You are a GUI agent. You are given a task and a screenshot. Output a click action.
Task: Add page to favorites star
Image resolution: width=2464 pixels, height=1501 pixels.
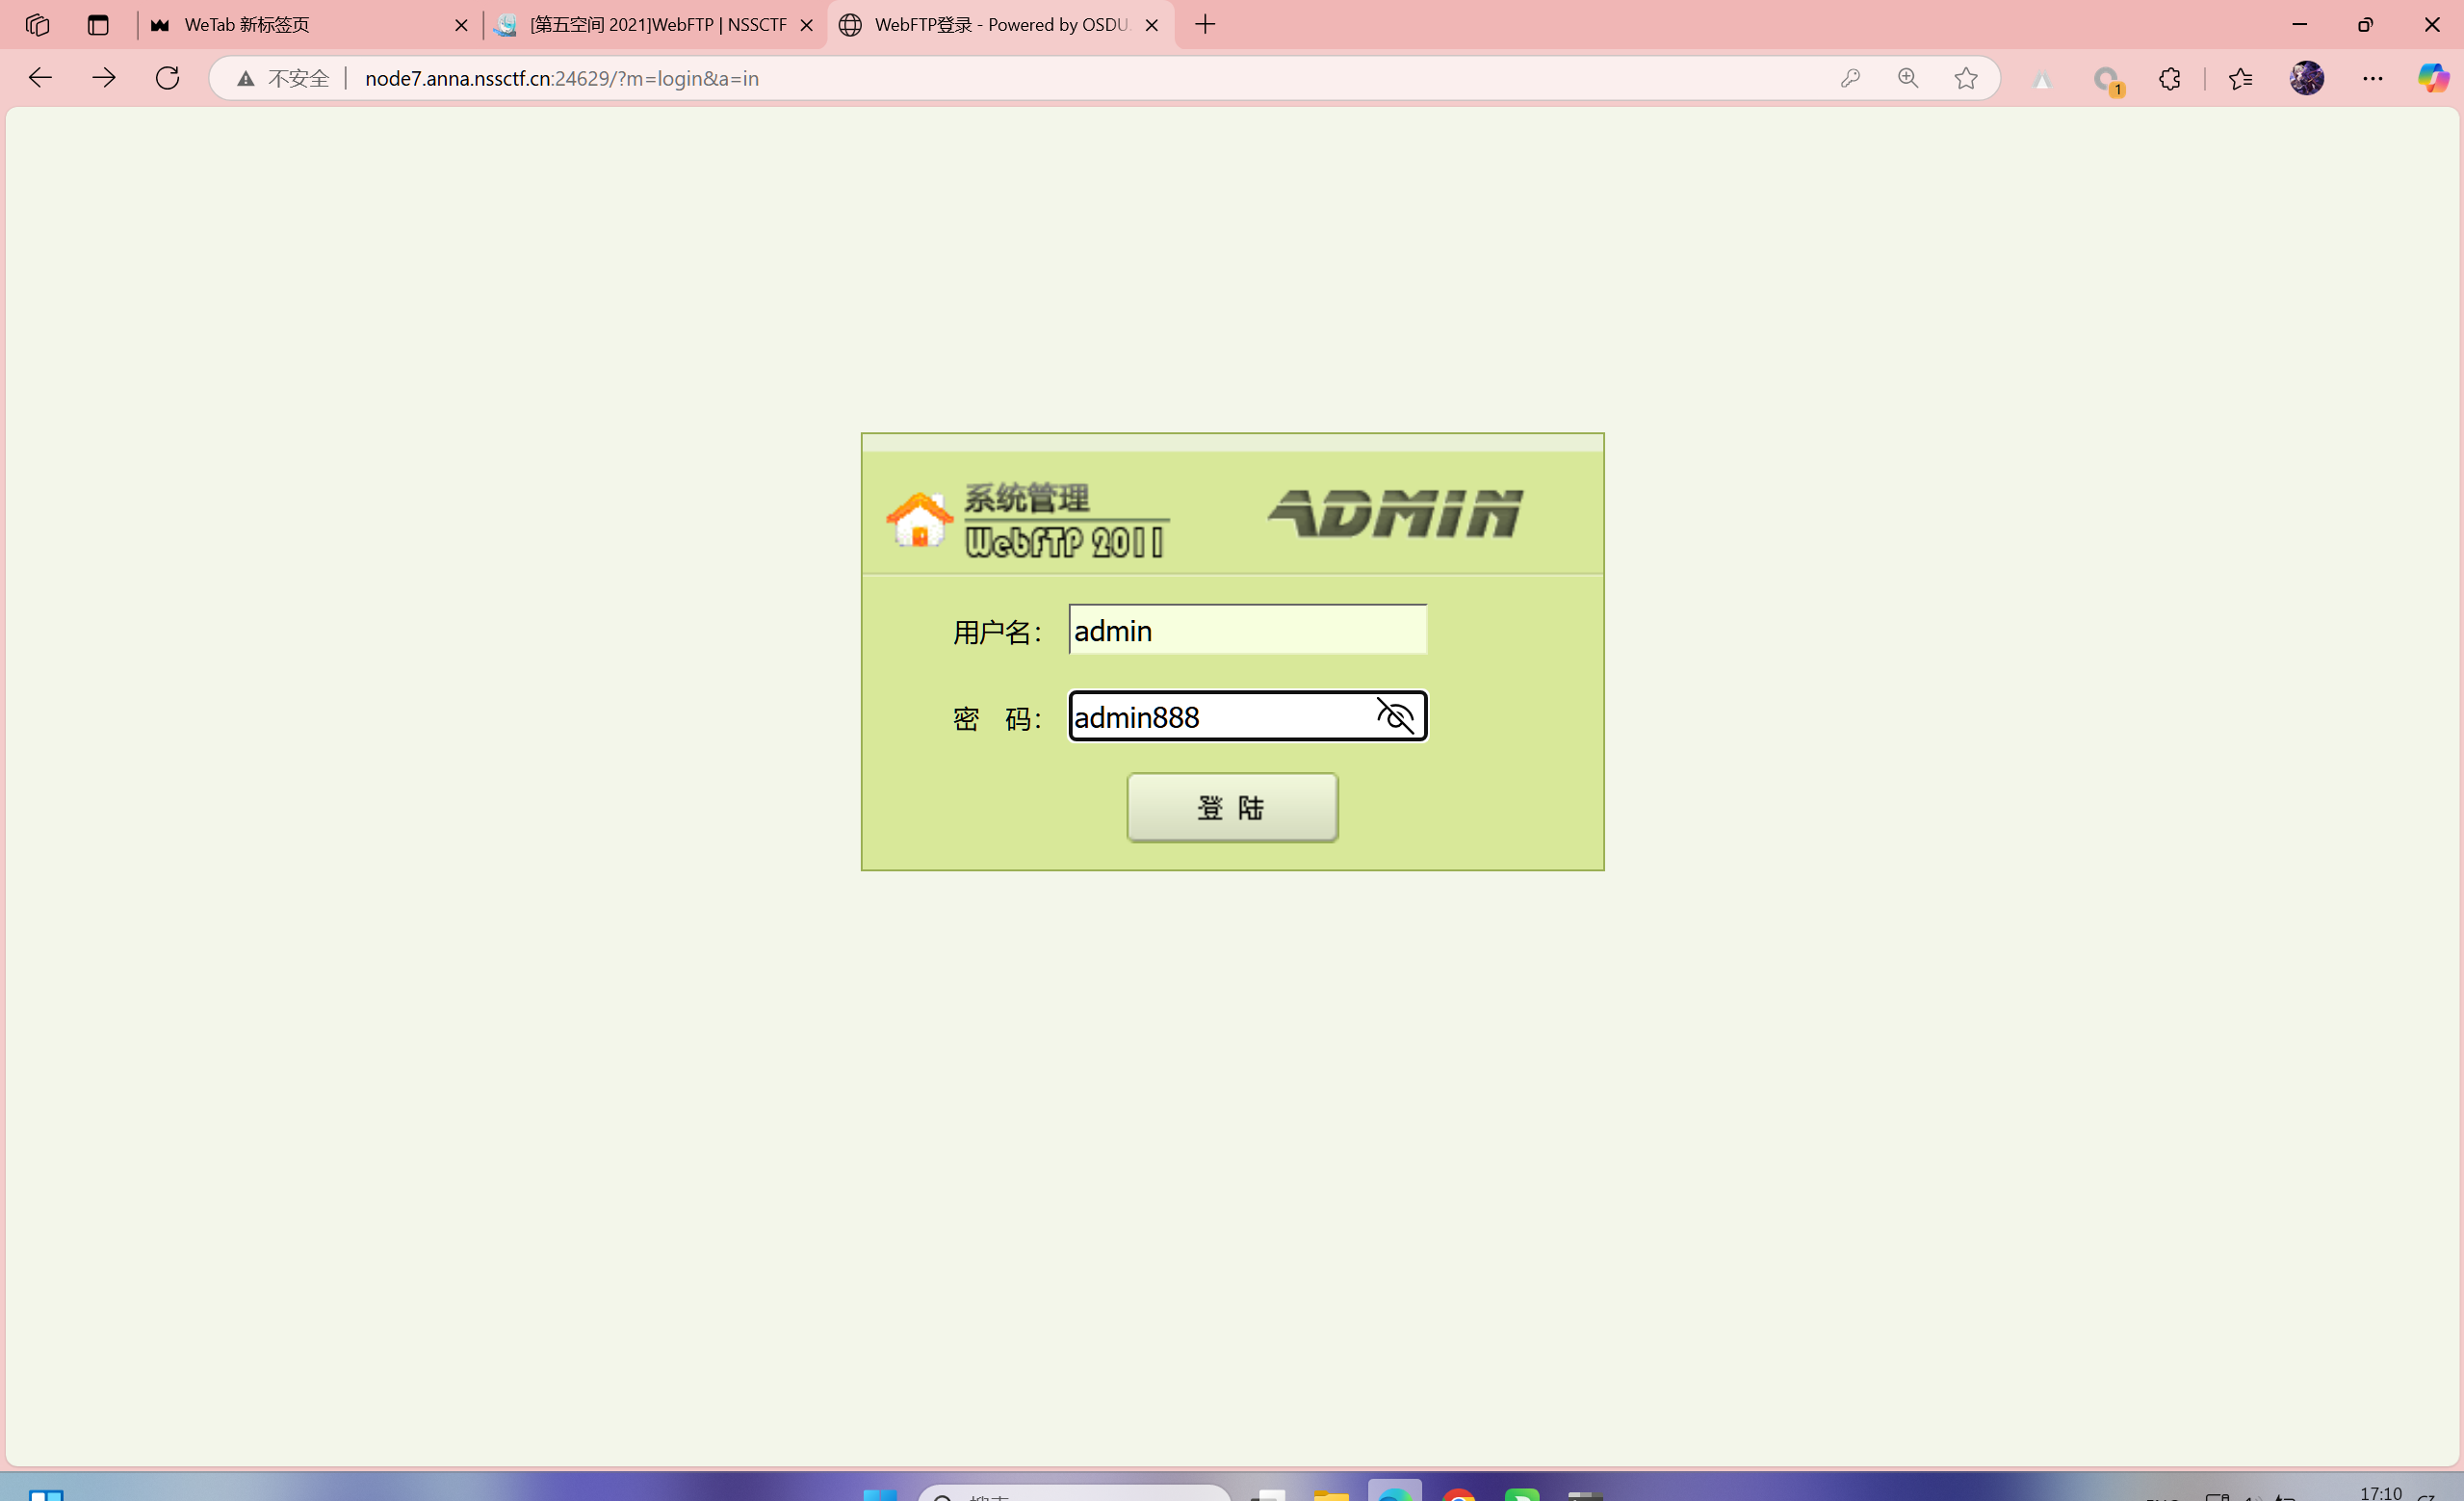coord(1966,78)
